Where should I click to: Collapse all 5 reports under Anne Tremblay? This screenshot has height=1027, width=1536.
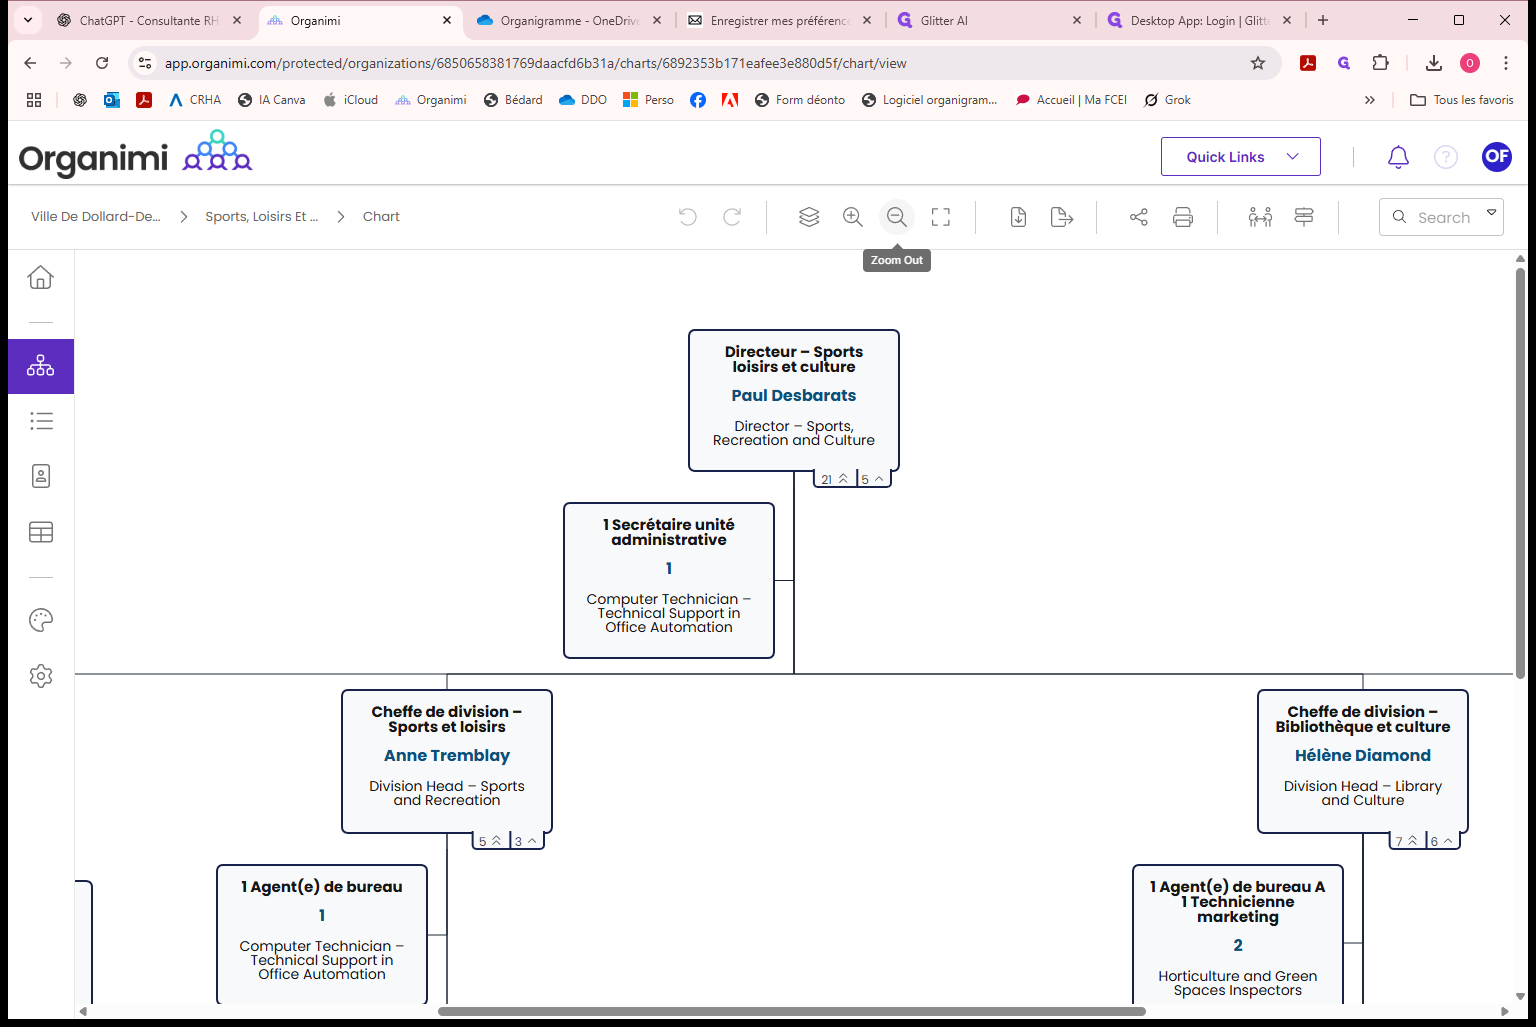[490, 841]
